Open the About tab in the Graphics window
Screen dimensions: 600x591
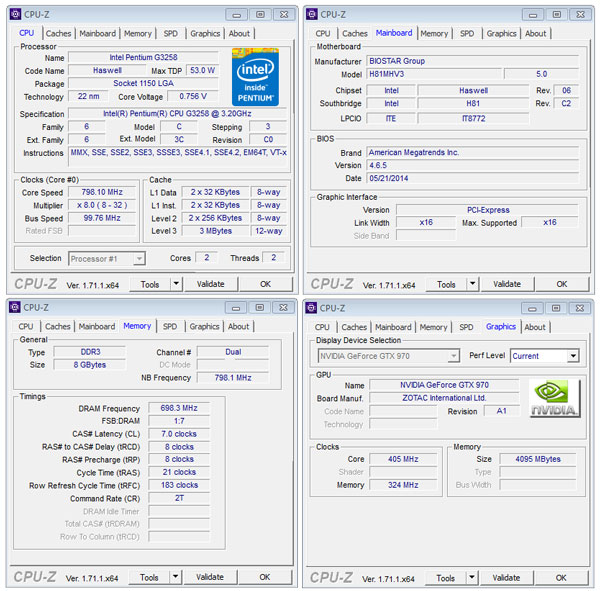click(535, 327)
